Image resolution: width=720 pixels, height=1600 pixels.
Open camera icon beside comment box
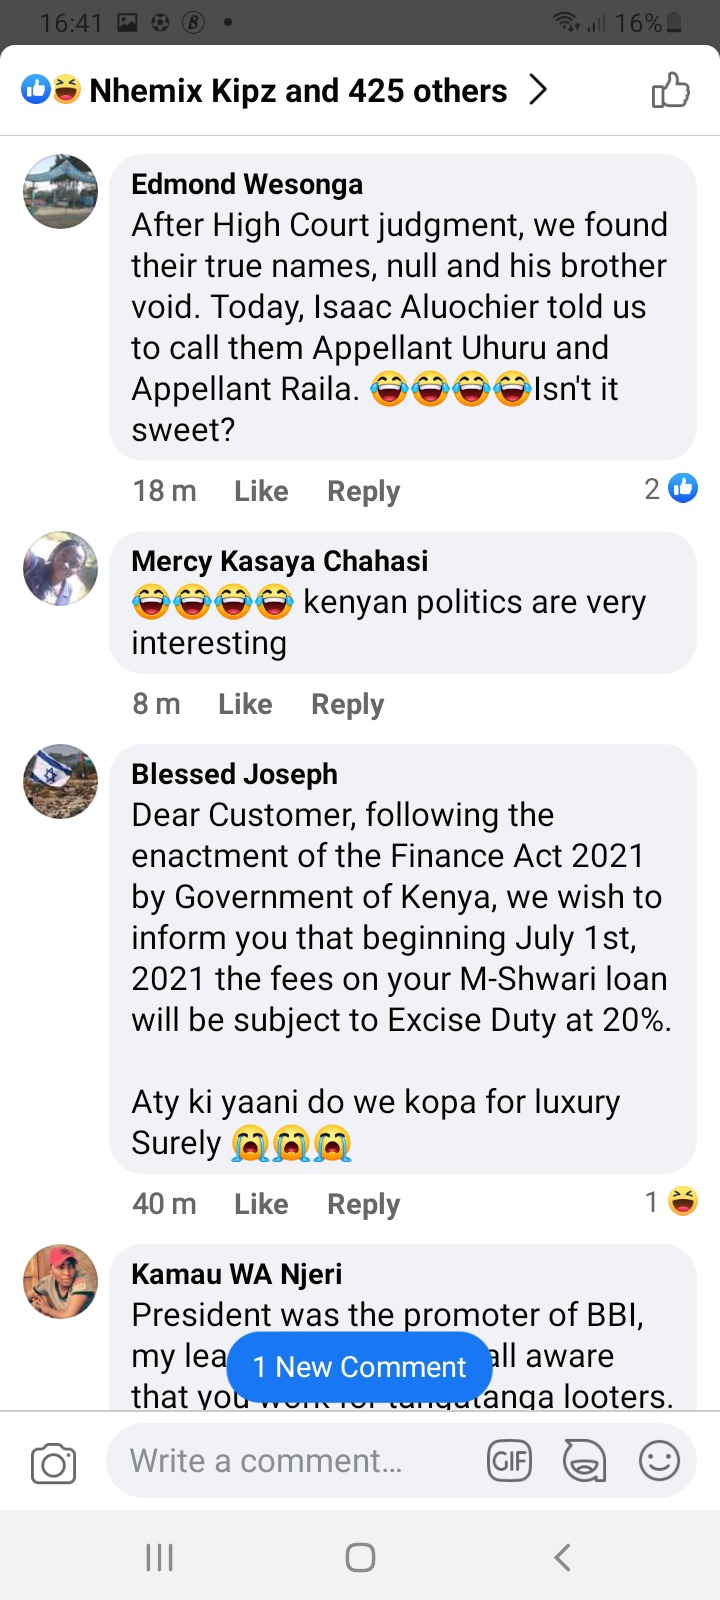53,1463
